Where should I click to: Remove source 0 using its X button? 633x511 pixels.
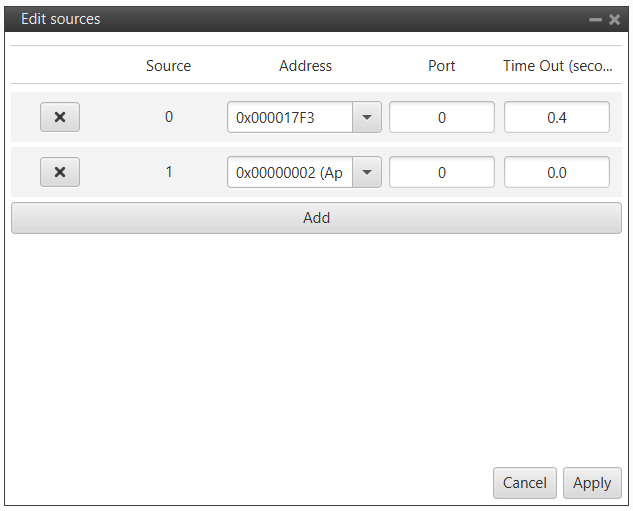[x=60, y=117]
